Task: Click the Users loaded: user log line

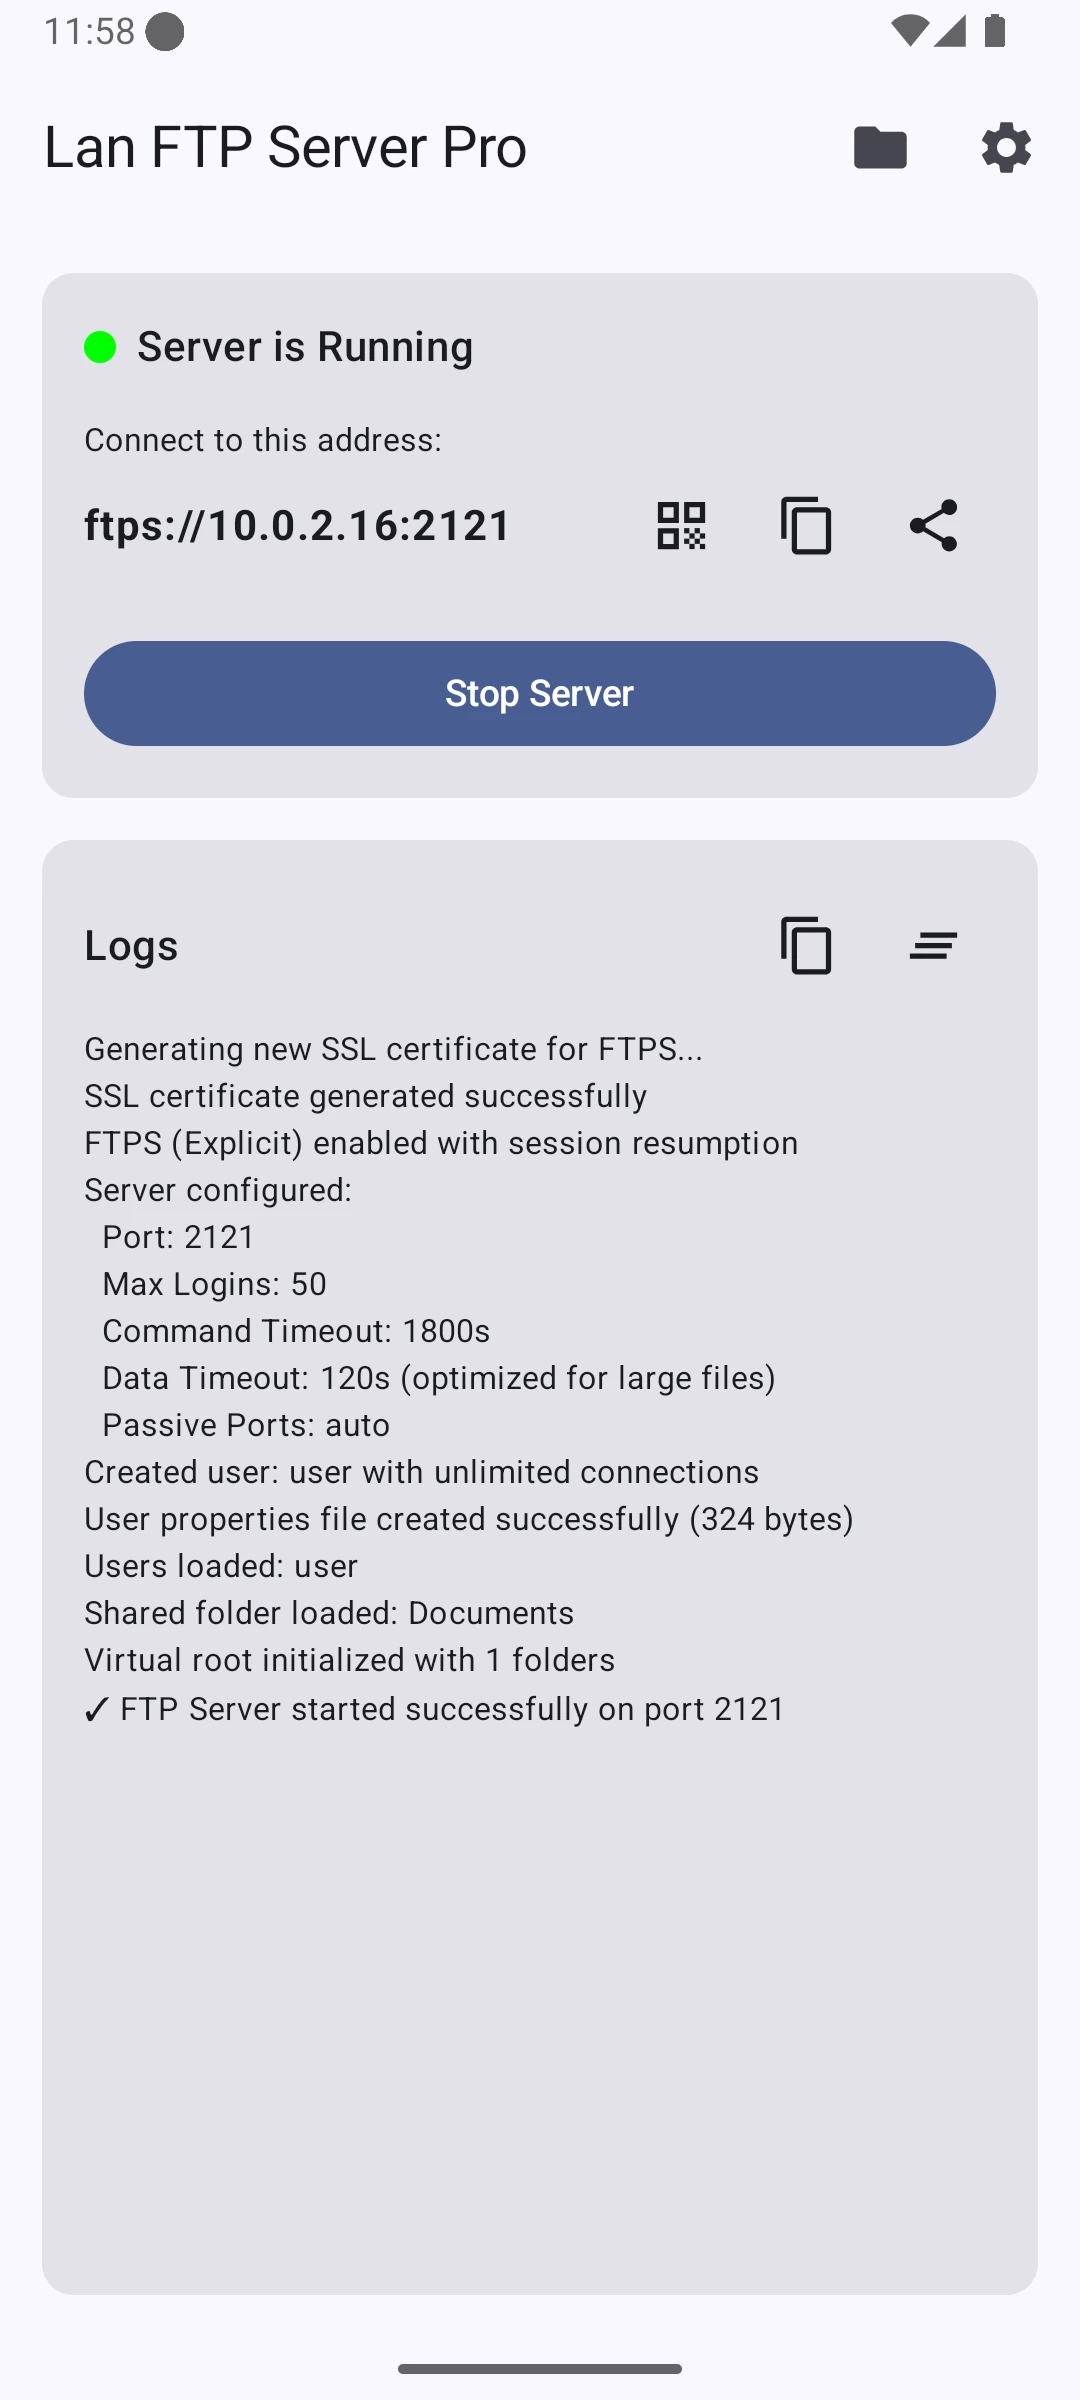Action: pyautogui.click(x=220, y=1565)
